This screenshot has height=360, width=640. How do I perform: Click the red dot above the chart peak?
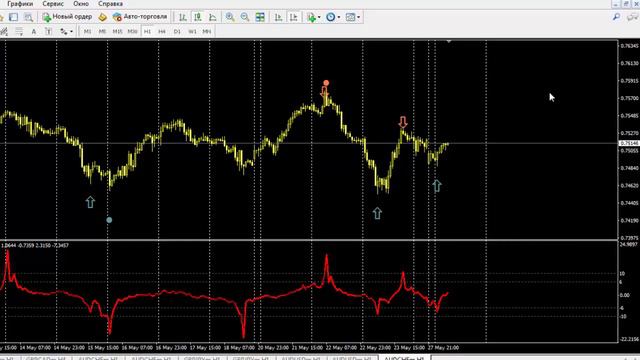tap(326, 83)
